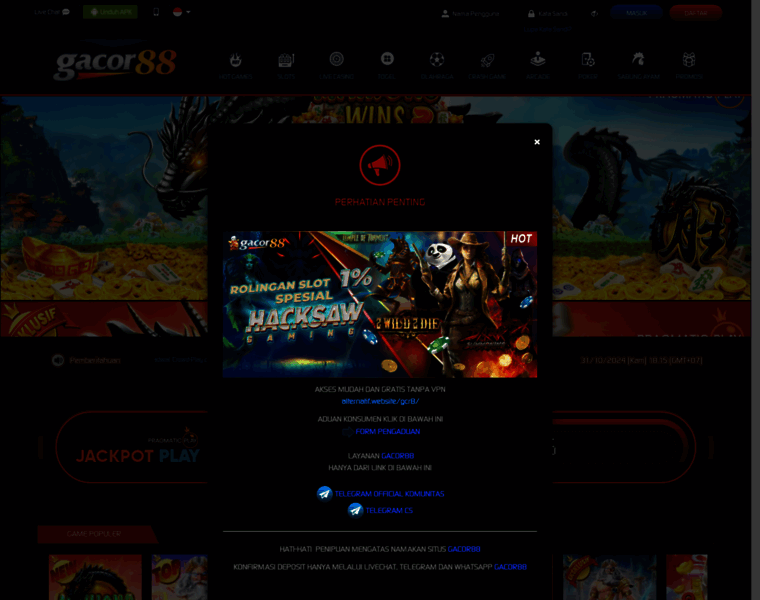
Task: Click the Jackpot Play banner
Action: 133,447
